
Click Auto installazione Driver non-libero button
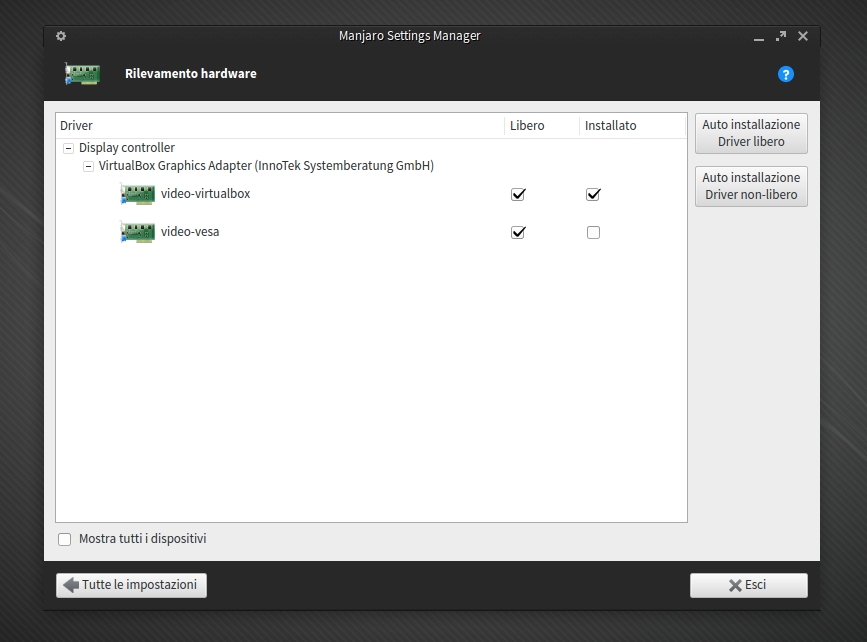(x=751, y=186)
